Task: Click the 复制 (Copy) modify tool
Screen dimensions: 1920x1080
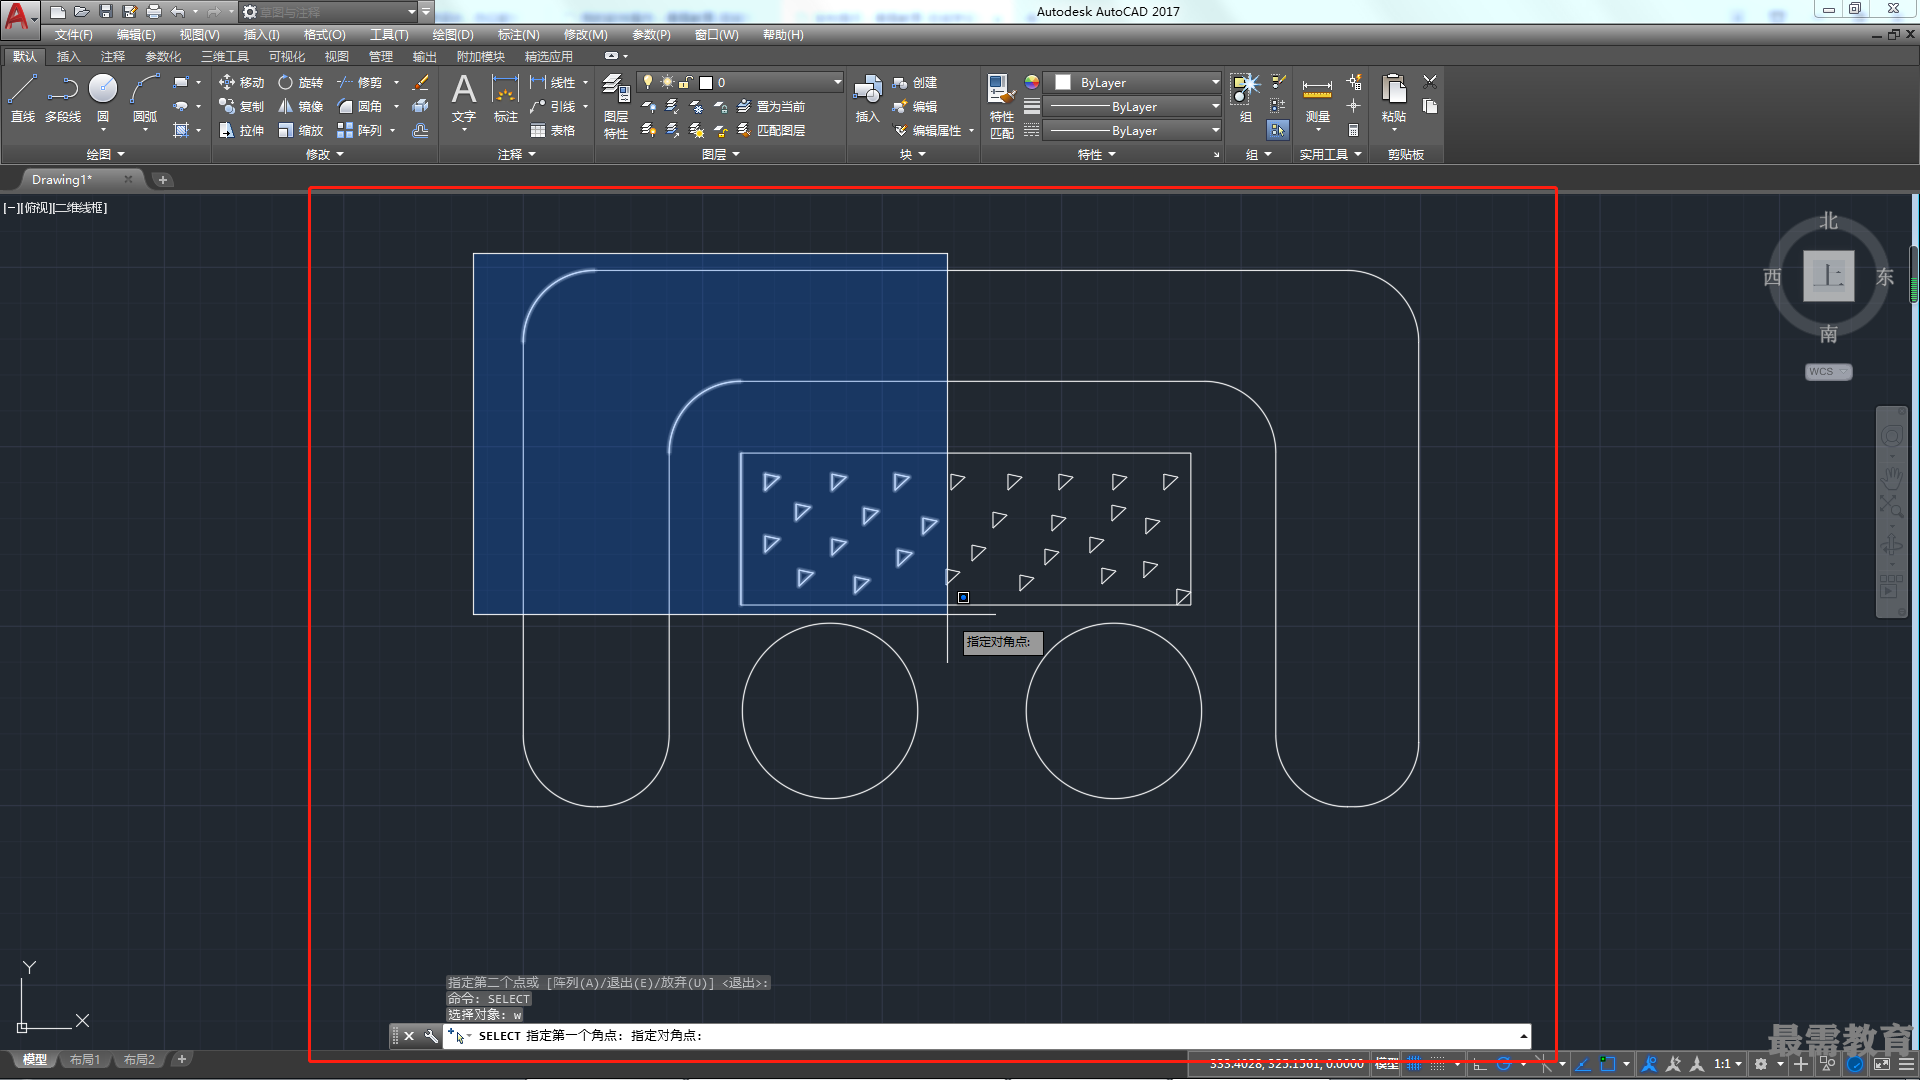Action: (x=241, y=106)
